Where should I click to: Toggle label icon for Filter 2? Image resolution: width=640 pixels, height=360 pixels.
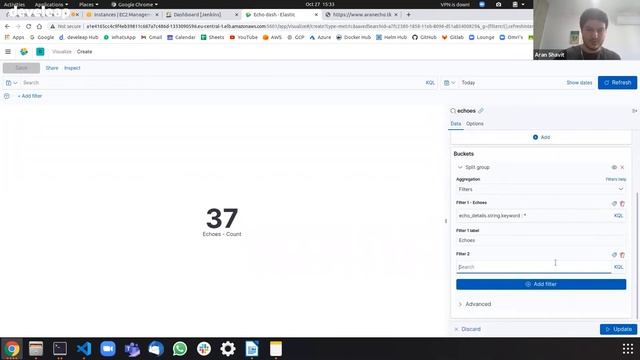pyautogui.click(x=614, y=255)
